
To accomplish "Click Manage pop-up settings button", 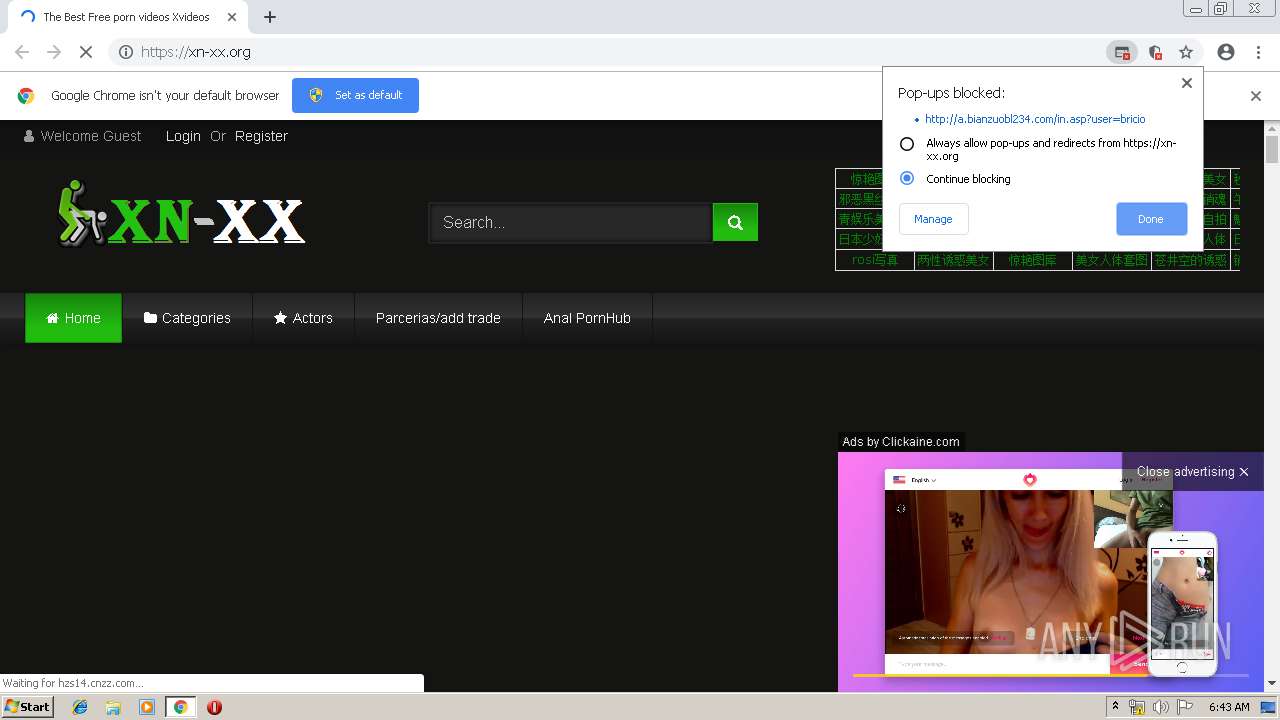I will [933, 219].
